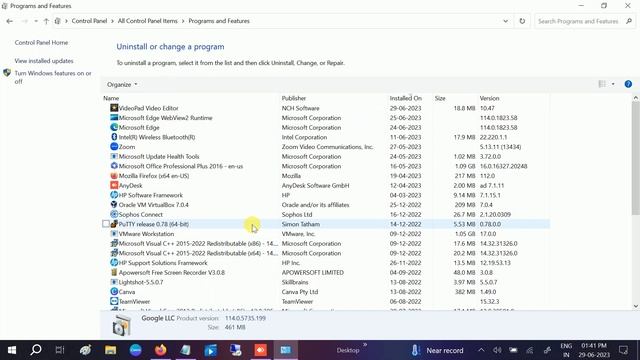This screenshot has height=360, width=640.
Task: Open the taskbar clock showing 01:41 PM
Action: pos(594,350)
